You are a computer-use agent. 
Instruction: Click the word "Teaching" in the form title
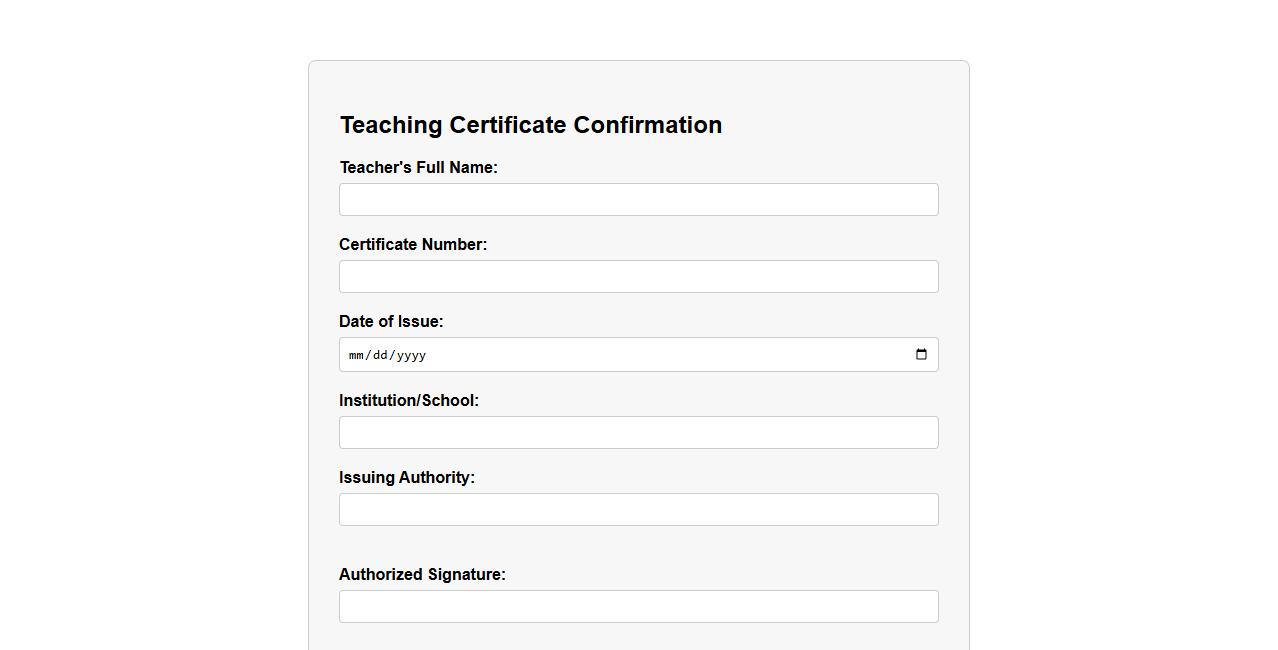(x=391, y=125)
